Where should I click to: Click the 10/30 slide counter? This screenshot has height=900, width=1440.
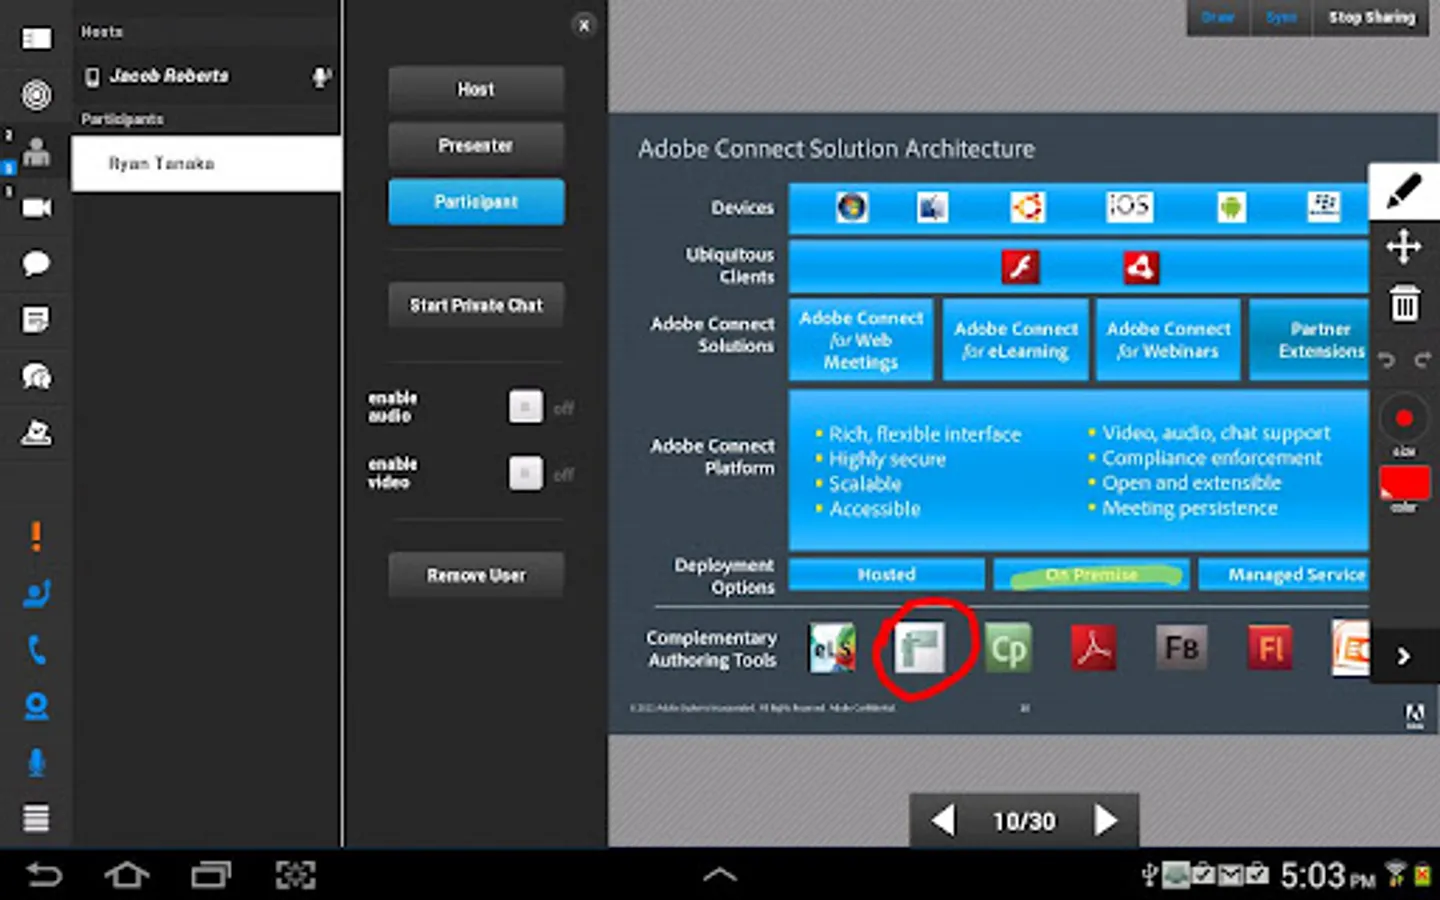click(x=1024, y=821)
